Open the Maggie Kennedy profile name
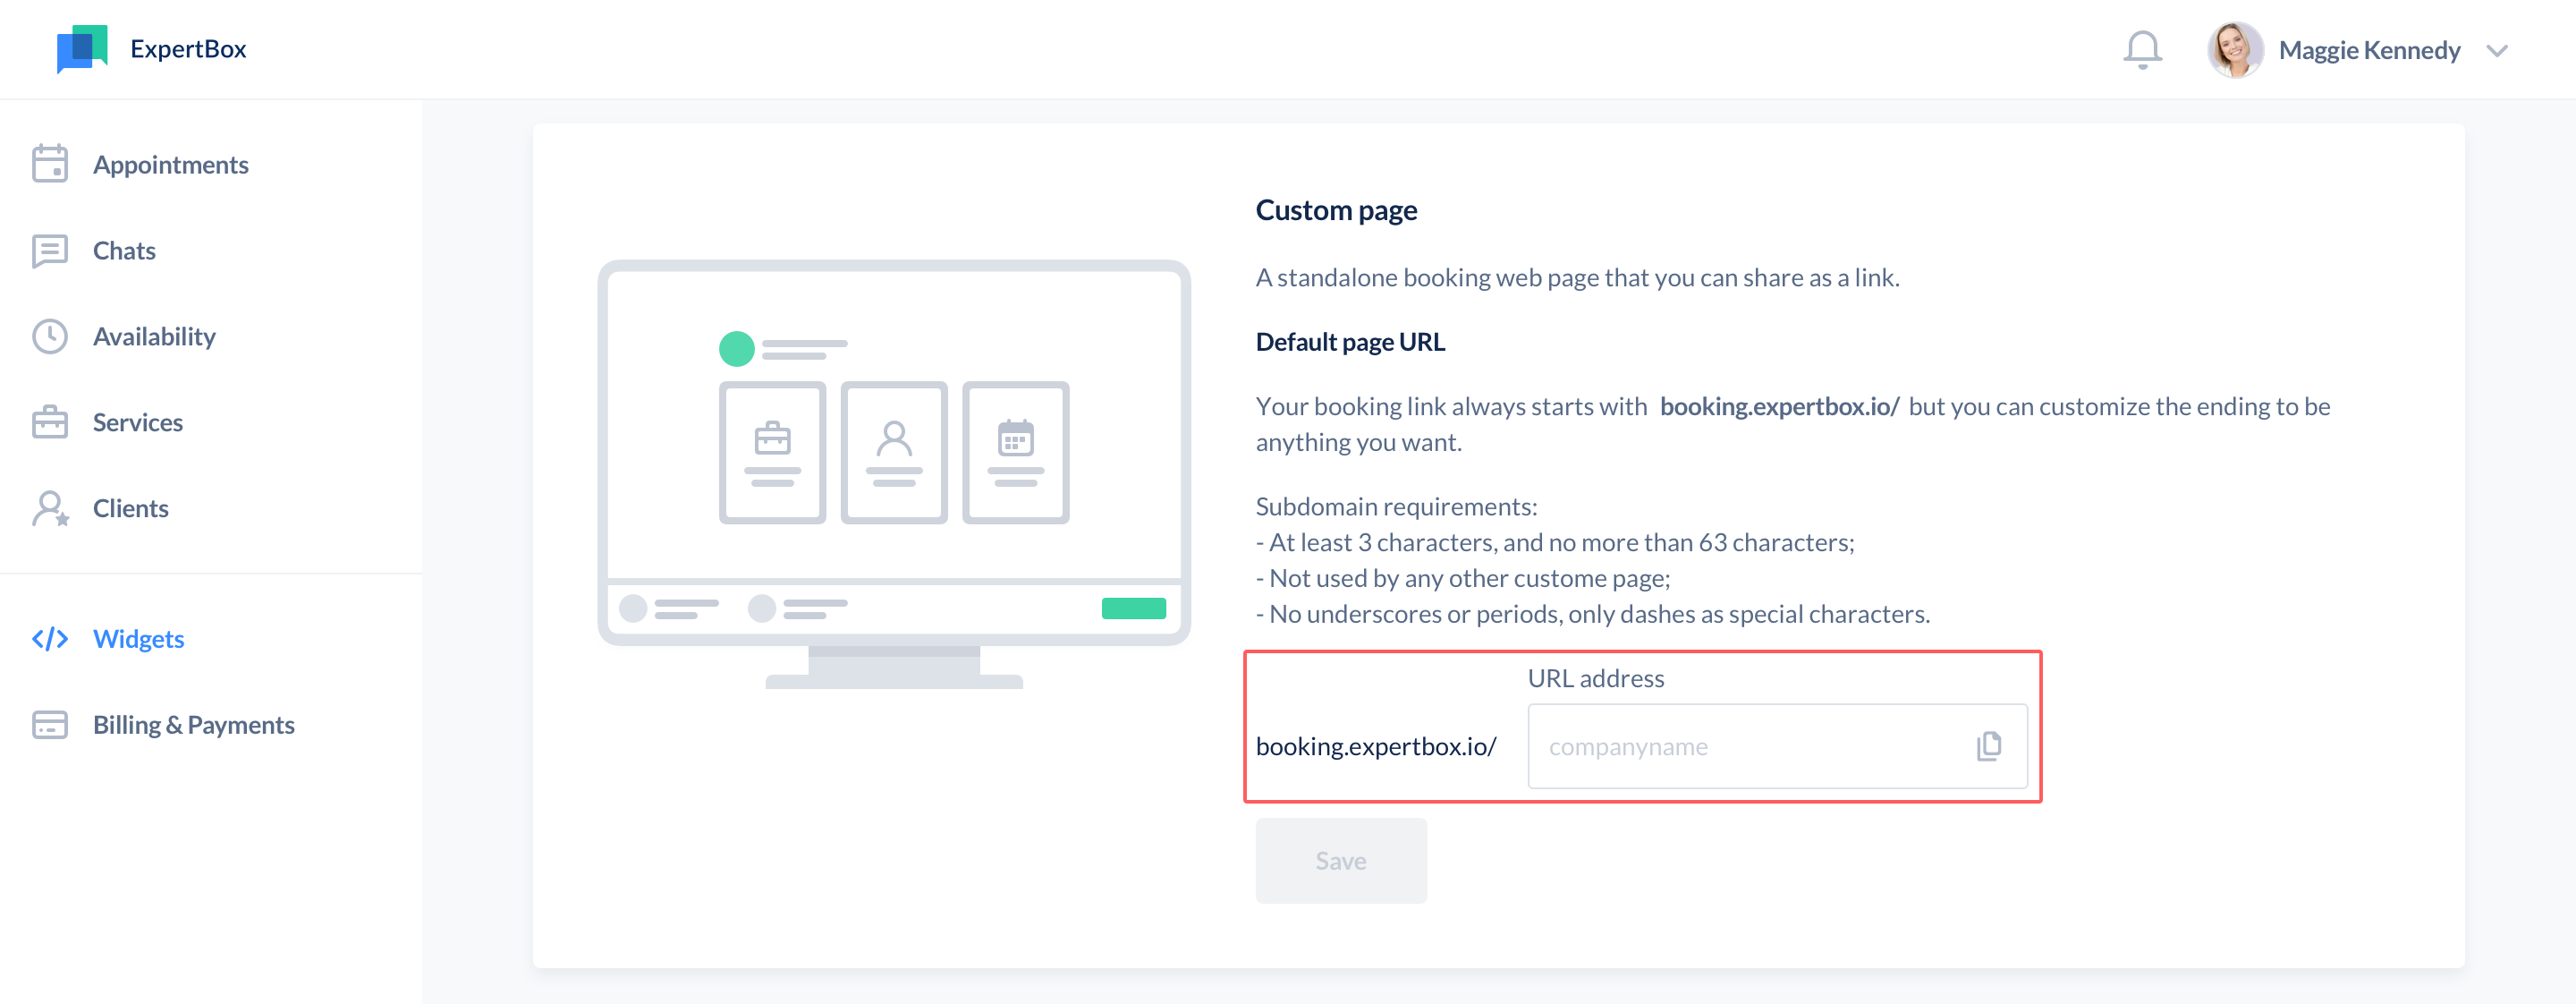Image resolution: width=2576 pixels, height=1004 pixels. [x=2368, y=51]
